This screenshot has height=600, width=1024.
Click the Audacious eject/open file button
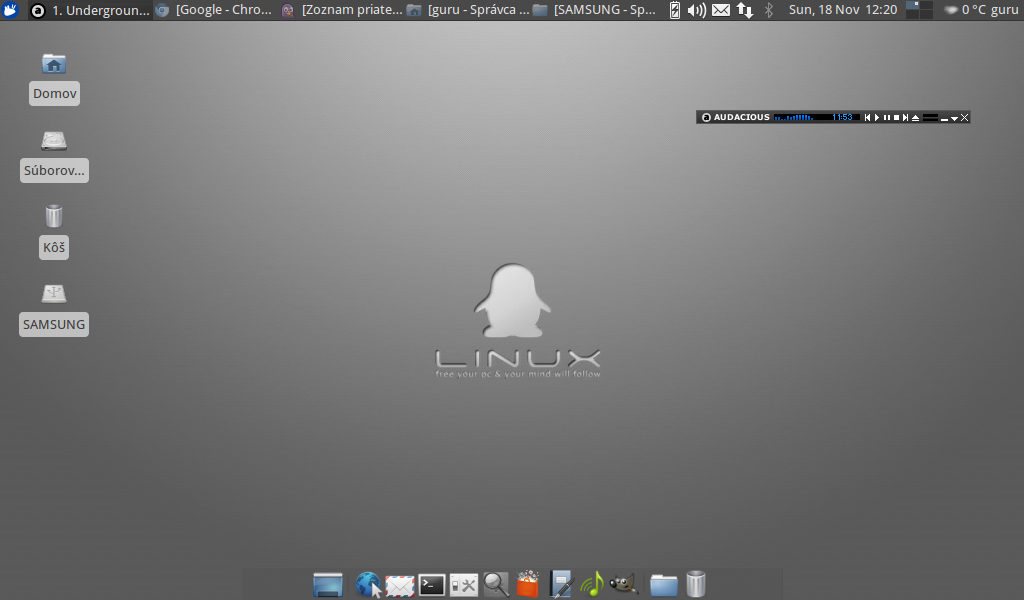pyautogui.click(x=916, y=118)
